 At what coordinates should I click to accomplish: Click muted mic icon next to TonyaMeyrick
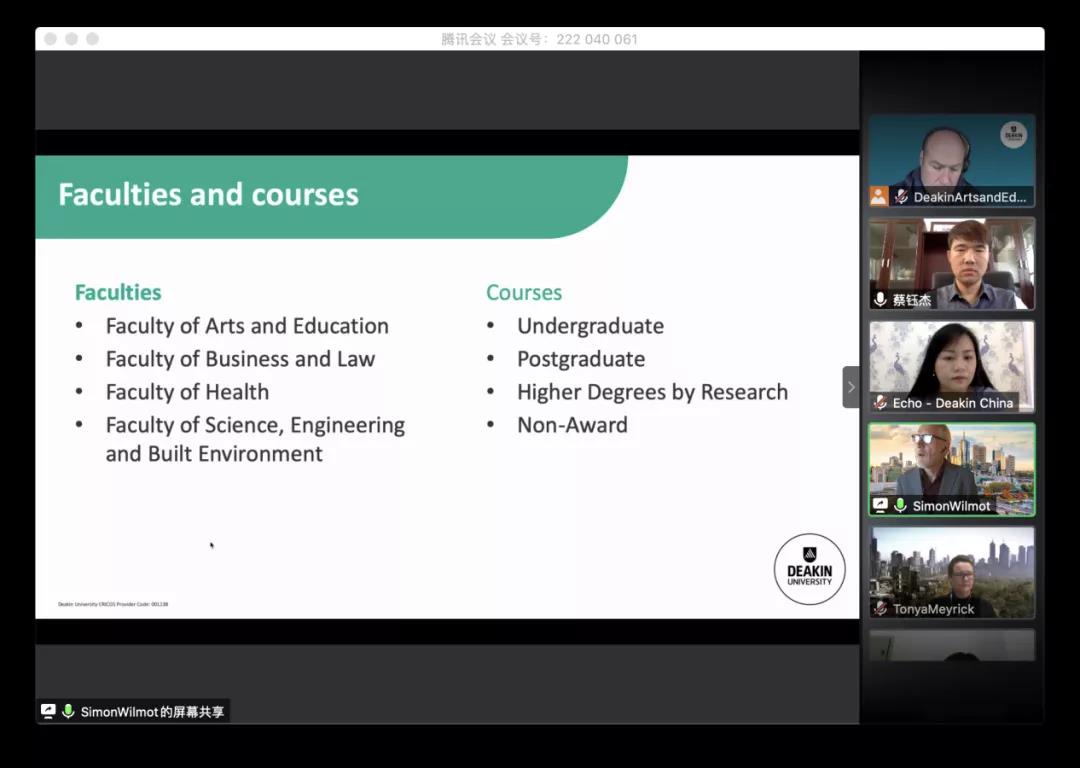(880, 609)
